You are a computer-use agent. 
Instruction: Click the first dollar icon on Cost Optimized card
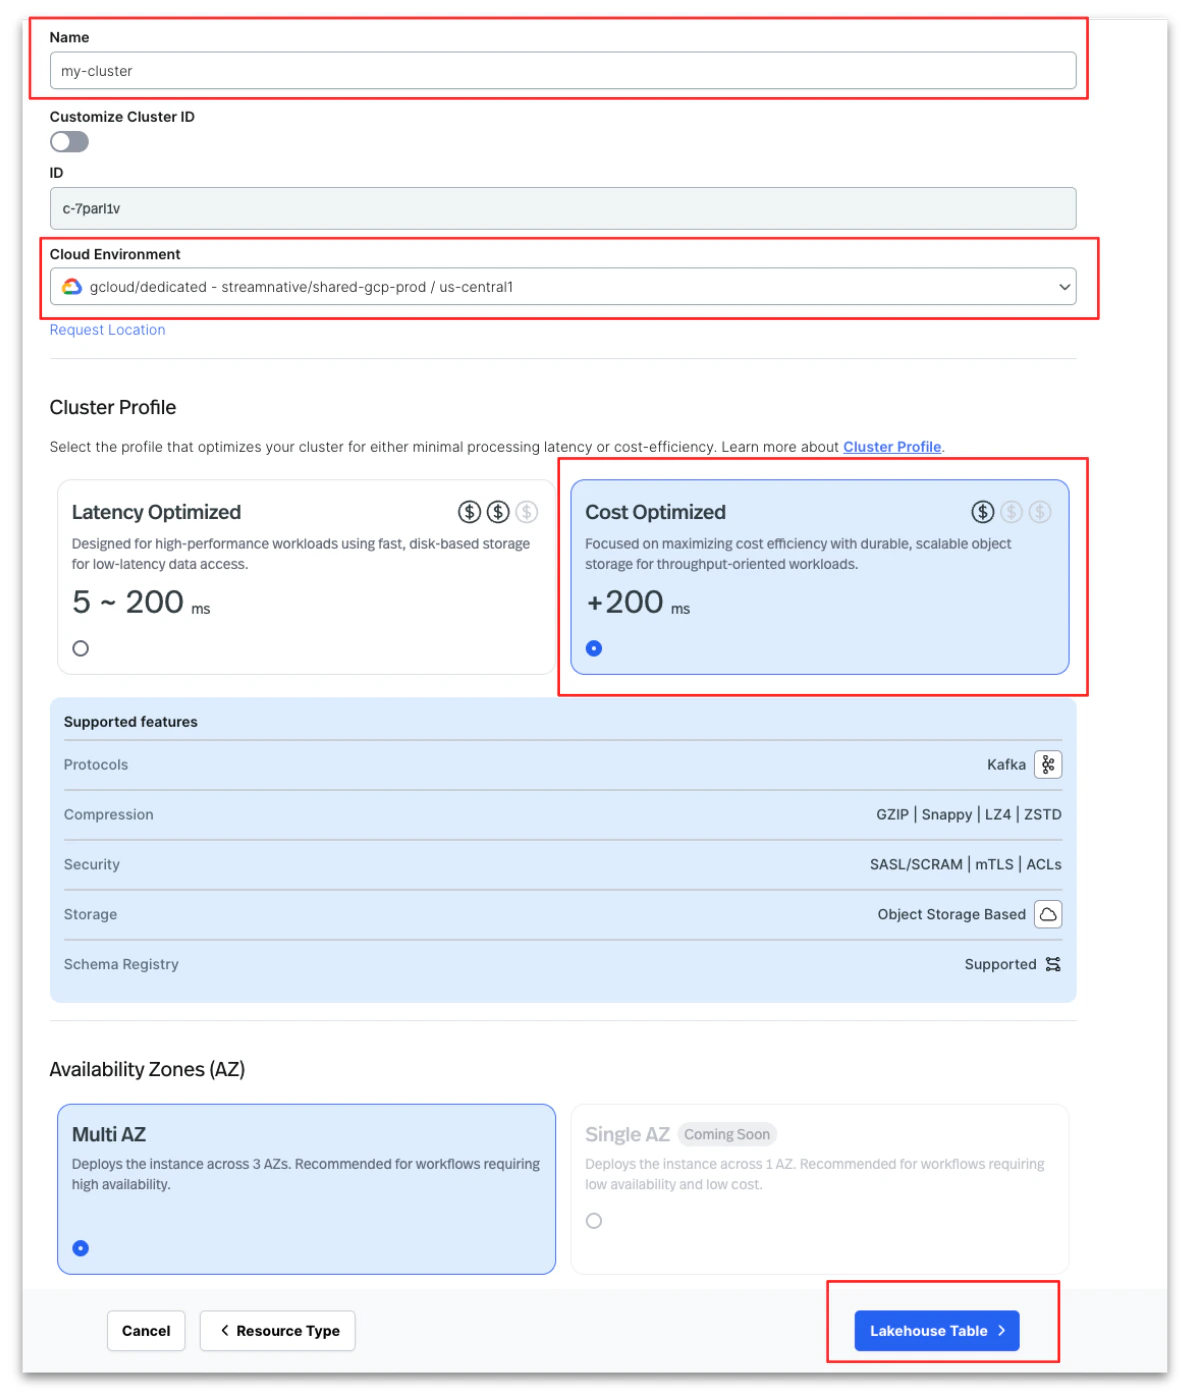[981, 512]
